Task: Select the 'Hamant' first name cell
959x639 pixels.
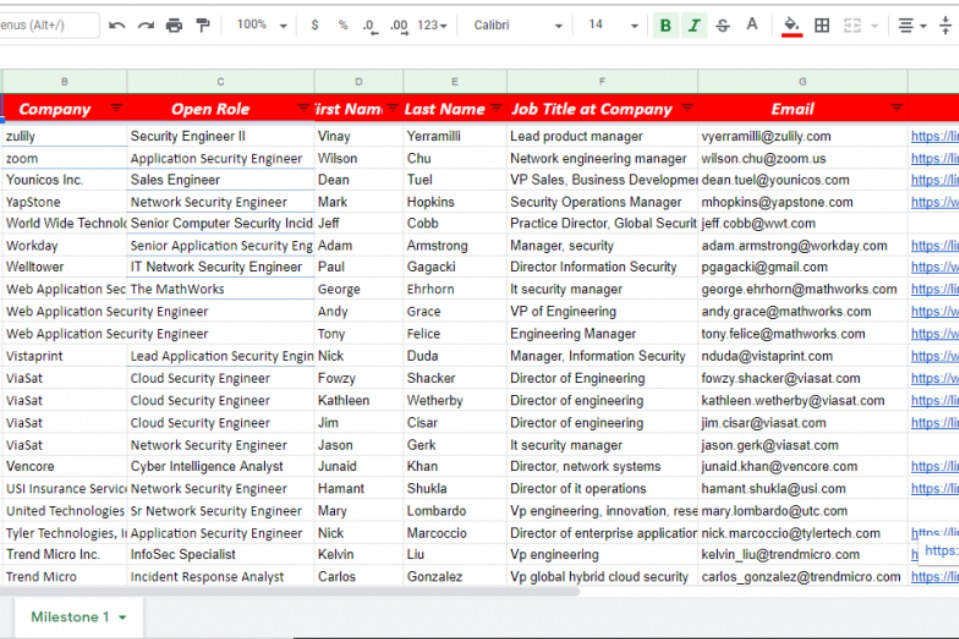Action: click(x=359, y=489)
